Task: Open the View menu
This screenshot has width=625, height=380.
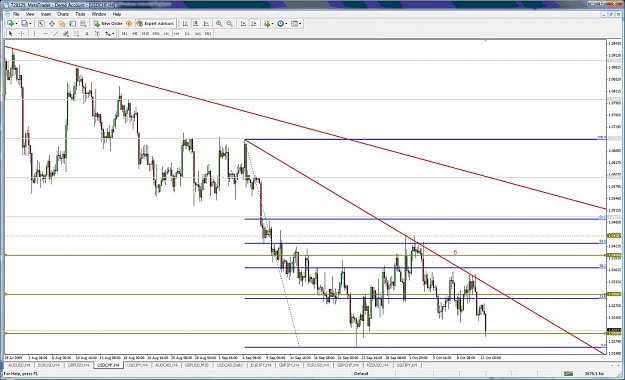Action: [30, 14]
